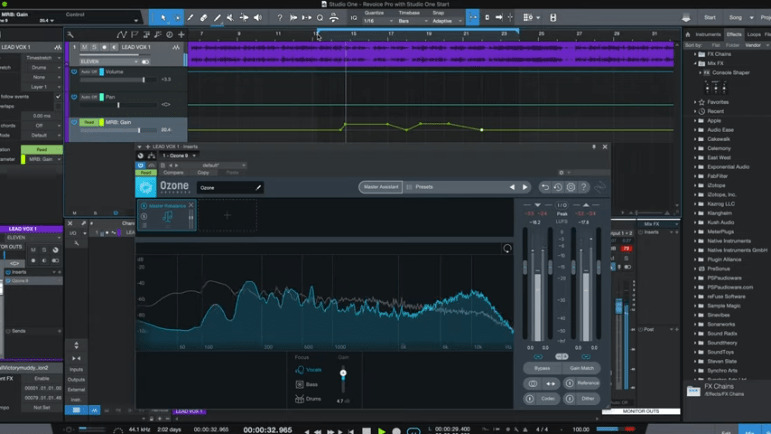Click the Master Assistant button
The width and height of the screenshot is (771, 434).
click(380, 187)
